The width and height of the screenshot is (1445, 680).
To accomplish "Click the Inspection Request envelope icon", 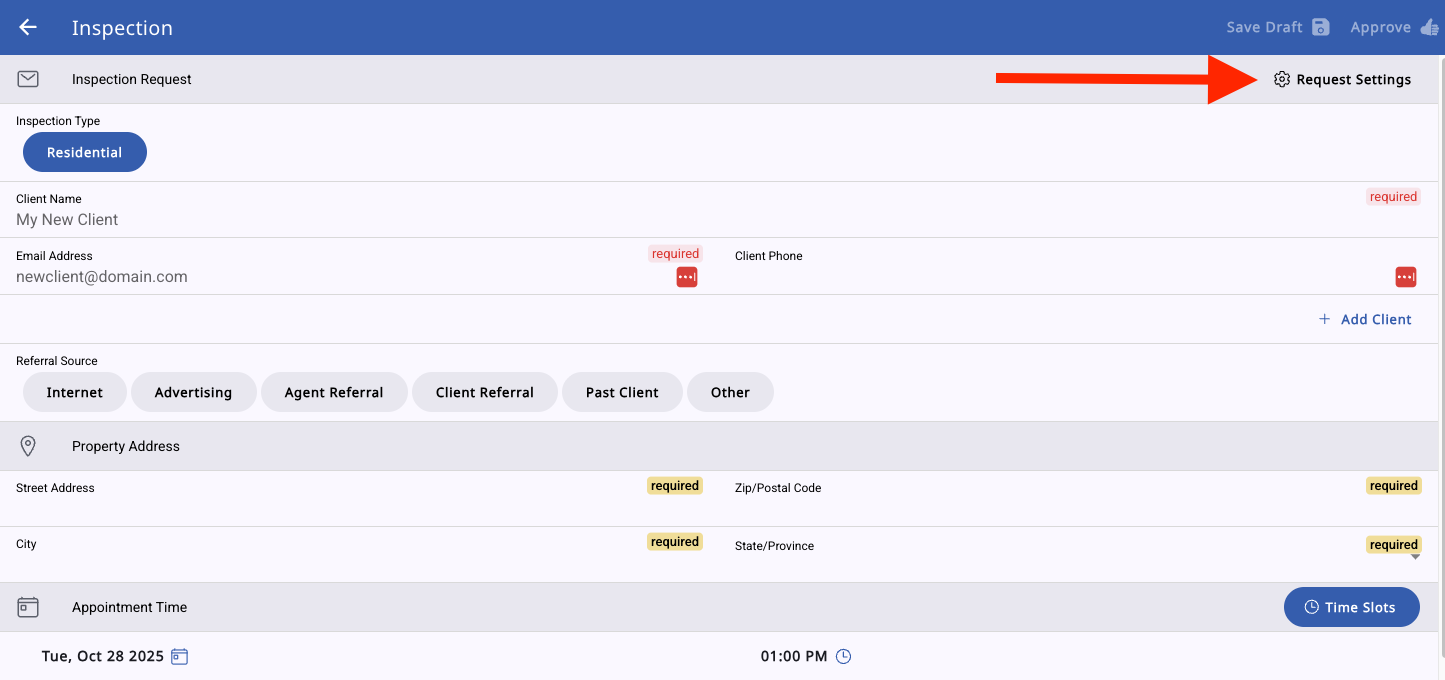I will tap(28, 79).
